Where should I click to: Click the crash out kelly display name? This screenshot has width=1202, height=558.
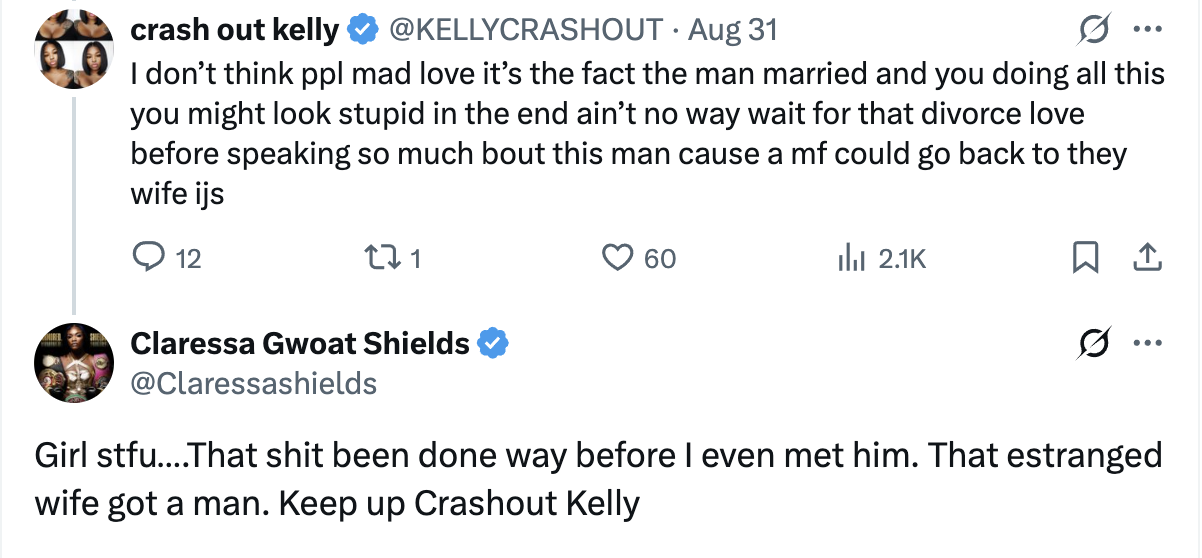pyautogui.click(x=235, y=31)
